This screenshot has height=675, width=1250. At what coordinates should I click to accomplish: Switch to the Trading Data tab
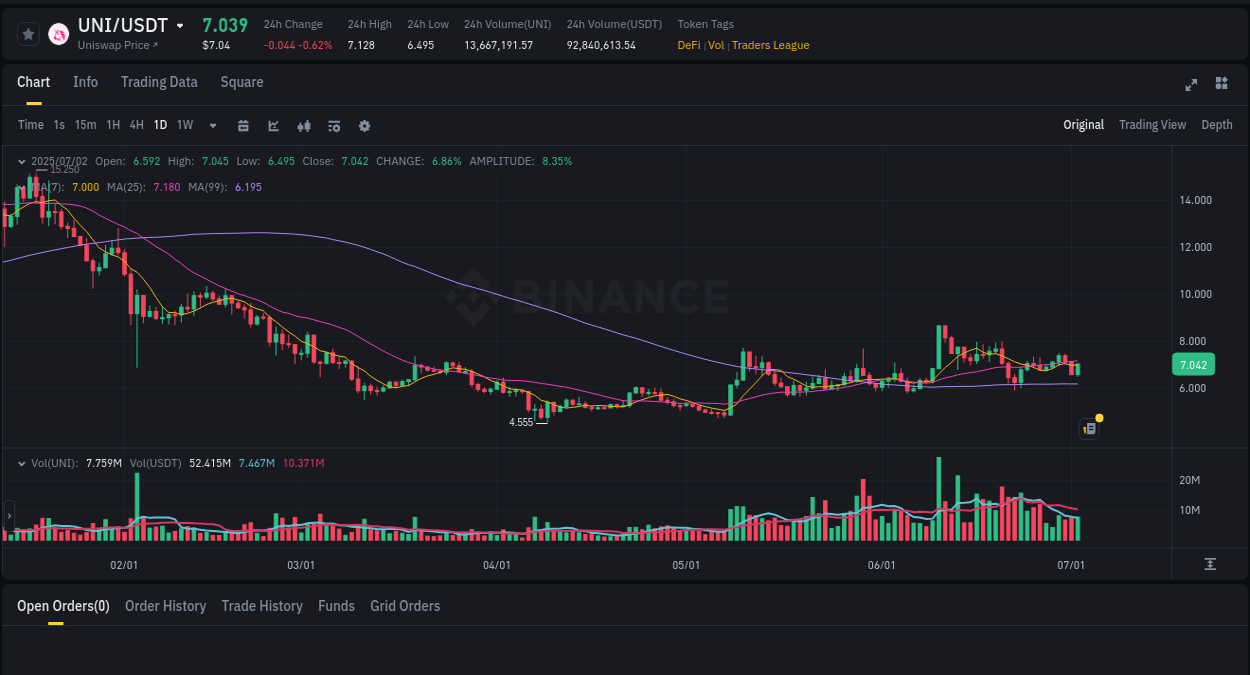point(159,82)
